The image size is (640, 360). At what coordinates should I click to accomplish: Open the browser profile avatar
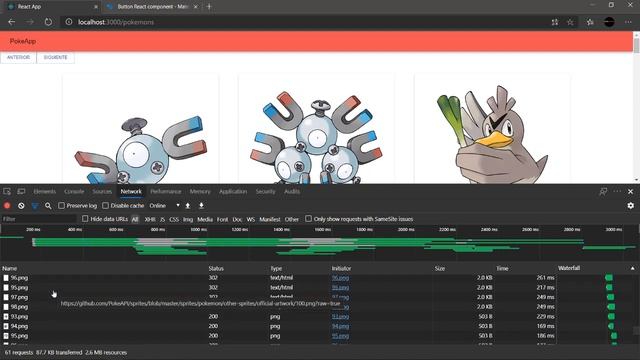pyautogui.click(x=609, y=22)
